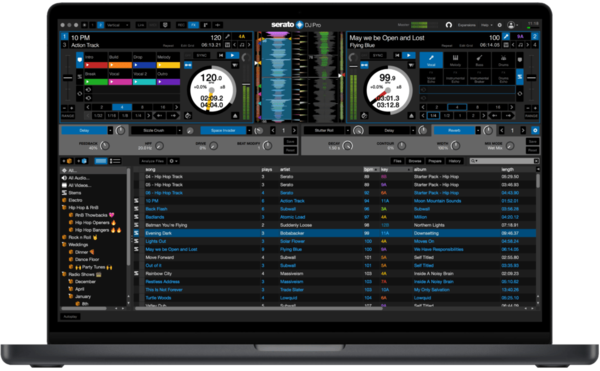600x371 pixels.
Task: Open the headphone cue mix icon in header
Action: coord(448,25)
